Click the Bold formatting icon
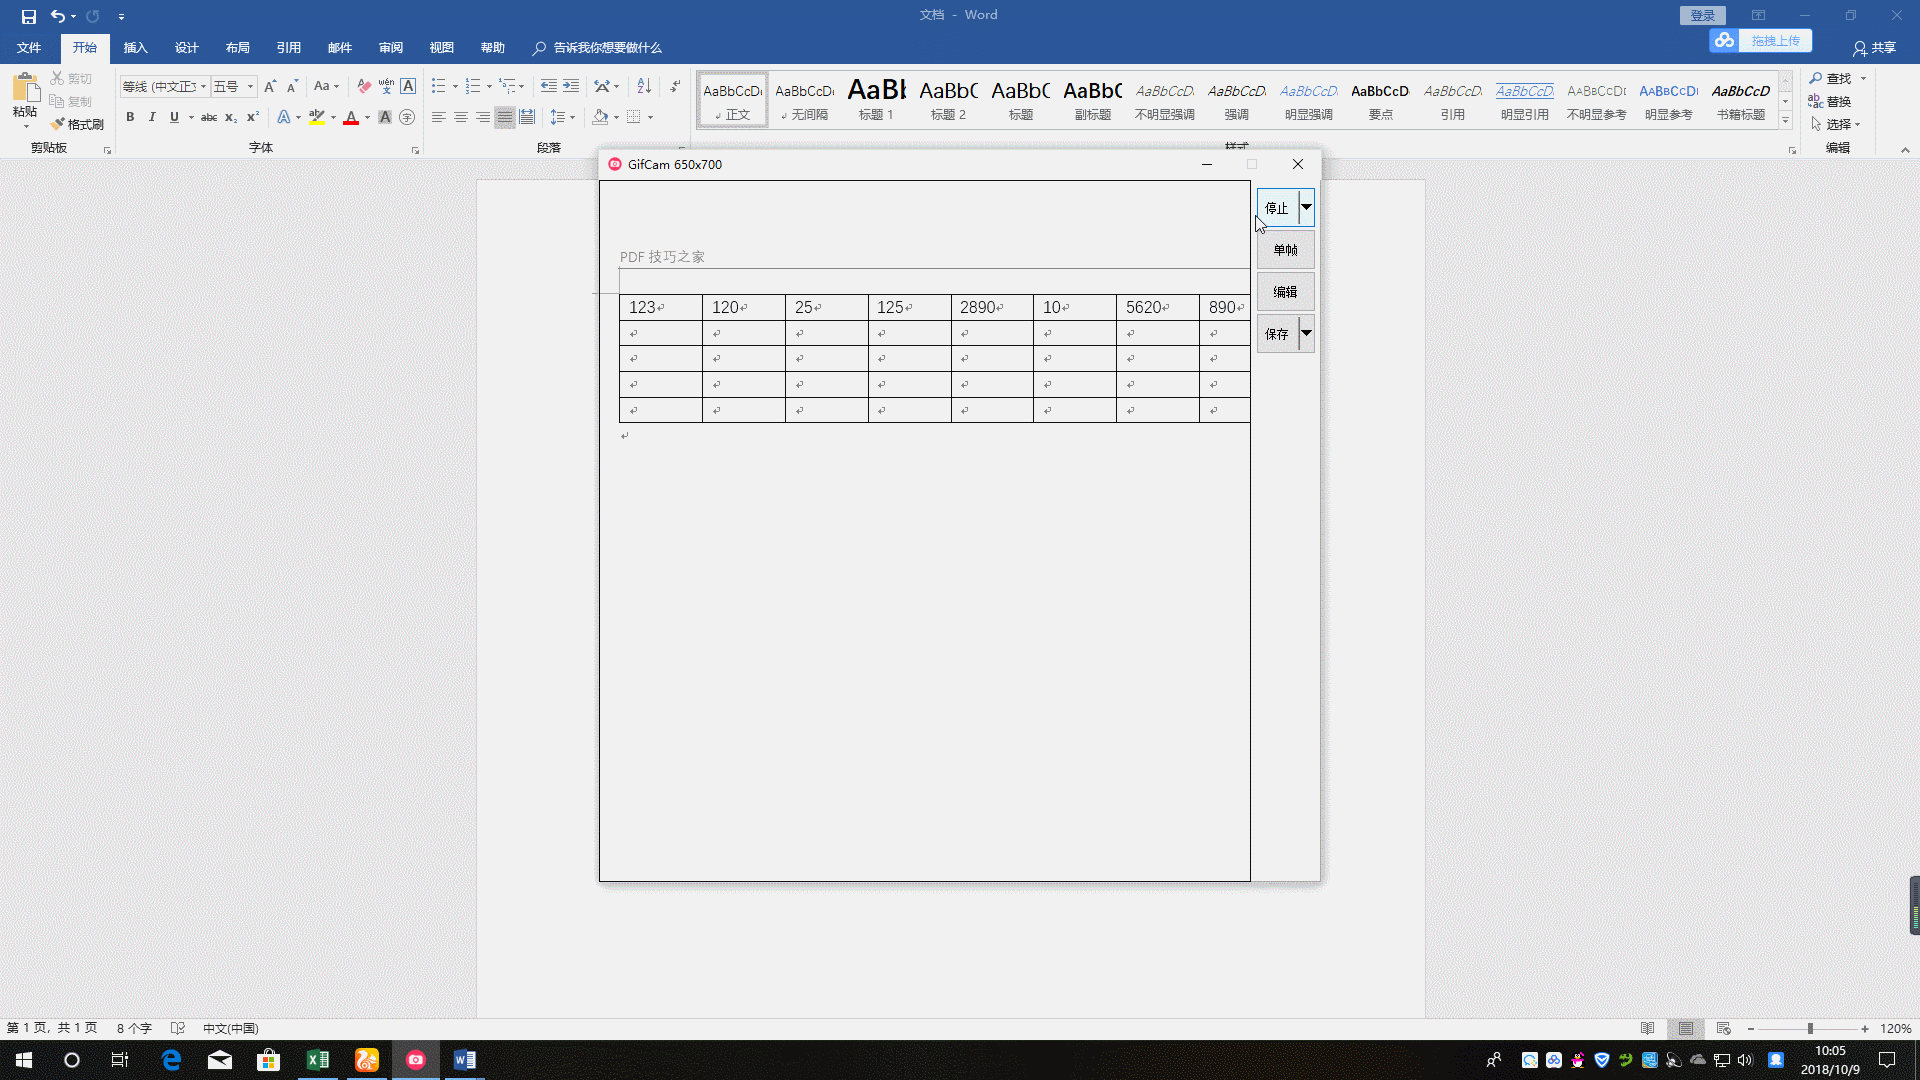Screen dimensions: 1920x1080 click(x=129, y=117)
